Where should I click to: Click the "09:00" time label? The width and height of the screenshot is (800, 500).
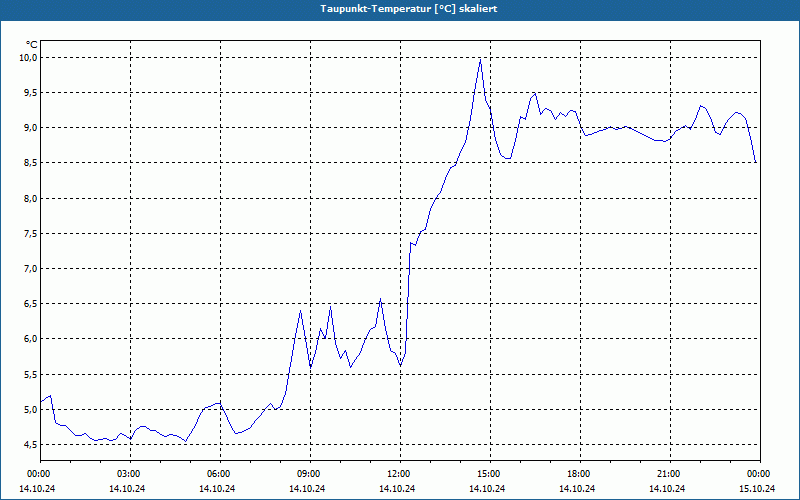coord(310,474)
